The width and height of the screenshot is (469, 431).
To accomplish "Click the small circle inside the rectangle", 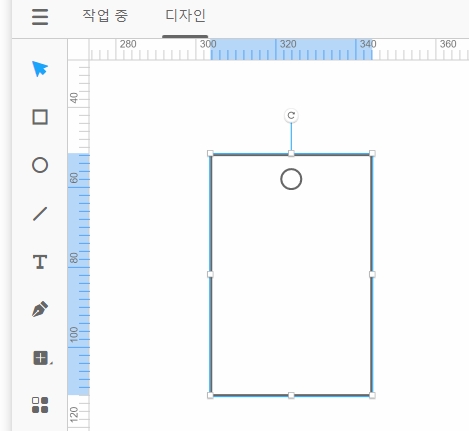I will pos(291,179).
